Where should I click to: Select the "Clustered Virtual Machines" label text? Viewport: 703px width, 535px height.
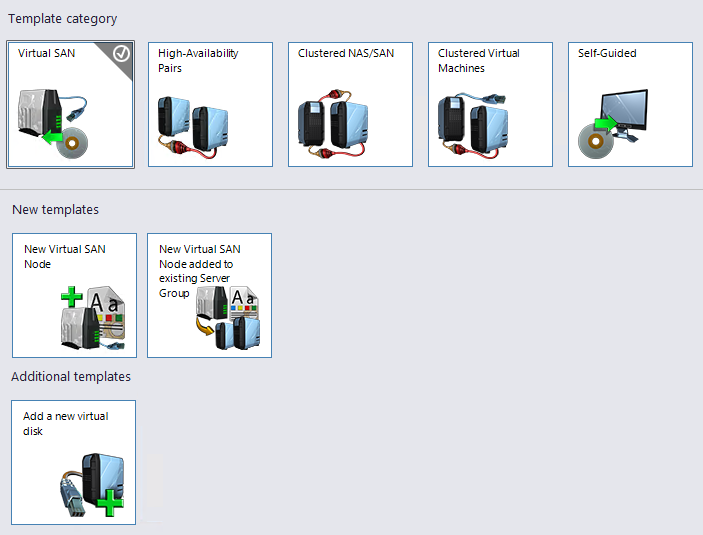(x=478, y=61)
